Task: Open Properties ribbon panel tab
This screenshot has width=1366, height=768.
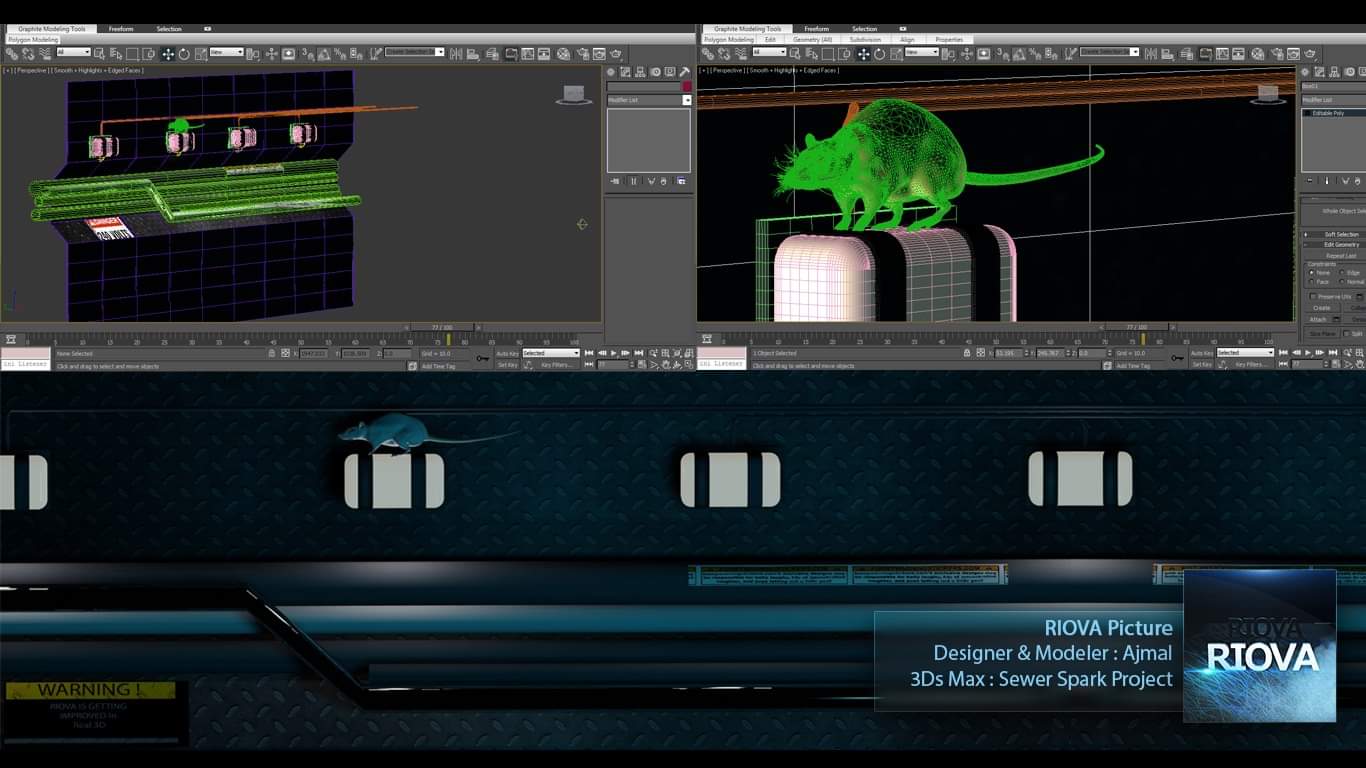Action: click(x=949, y=39)
